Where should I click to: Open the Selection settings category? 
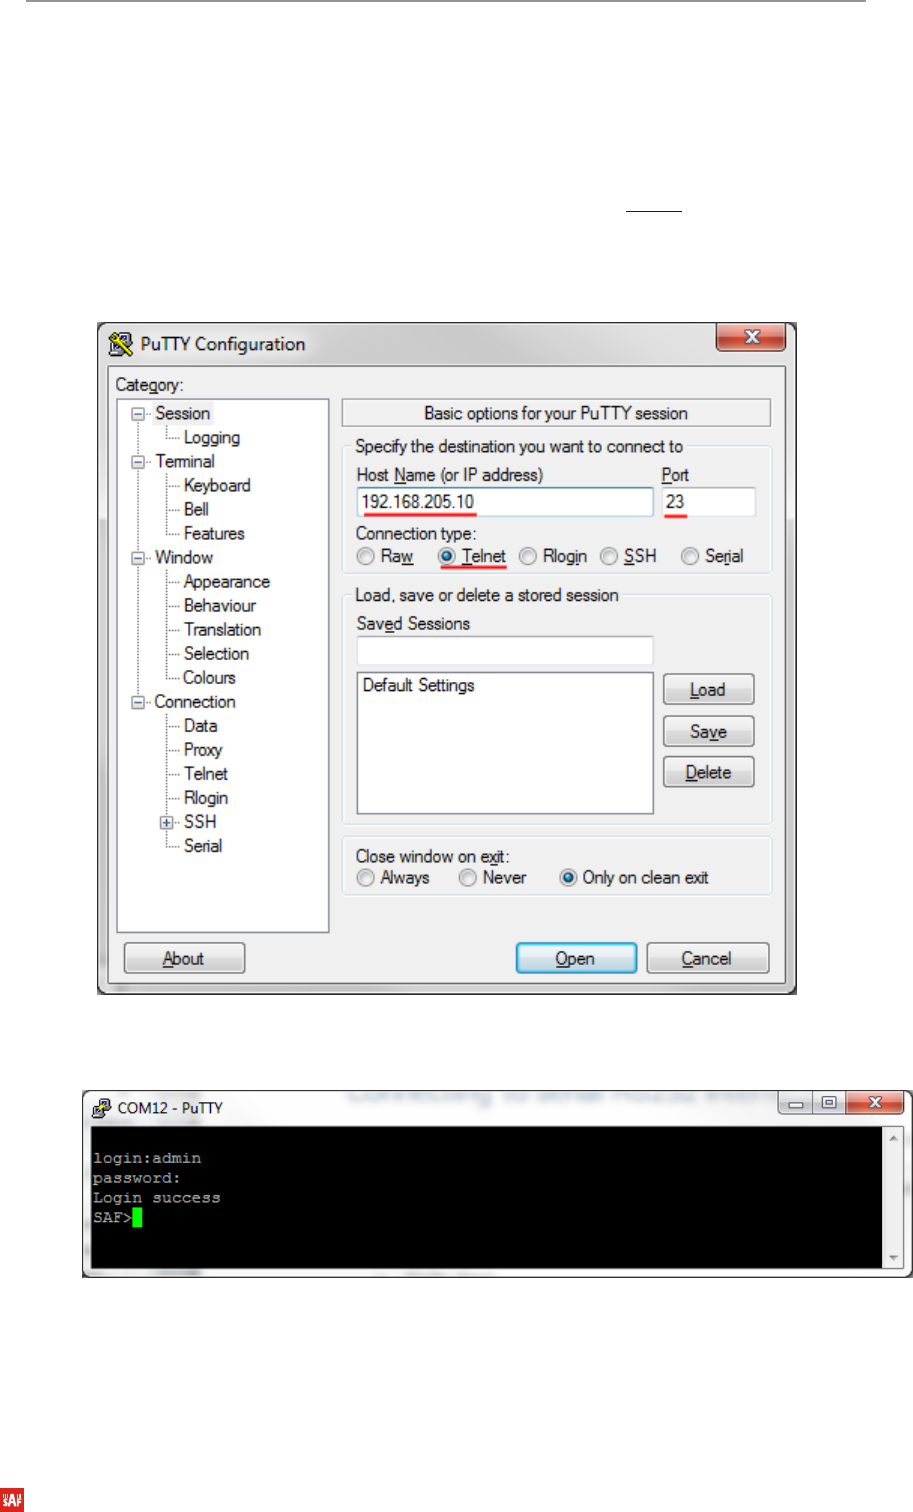point(216,654)
